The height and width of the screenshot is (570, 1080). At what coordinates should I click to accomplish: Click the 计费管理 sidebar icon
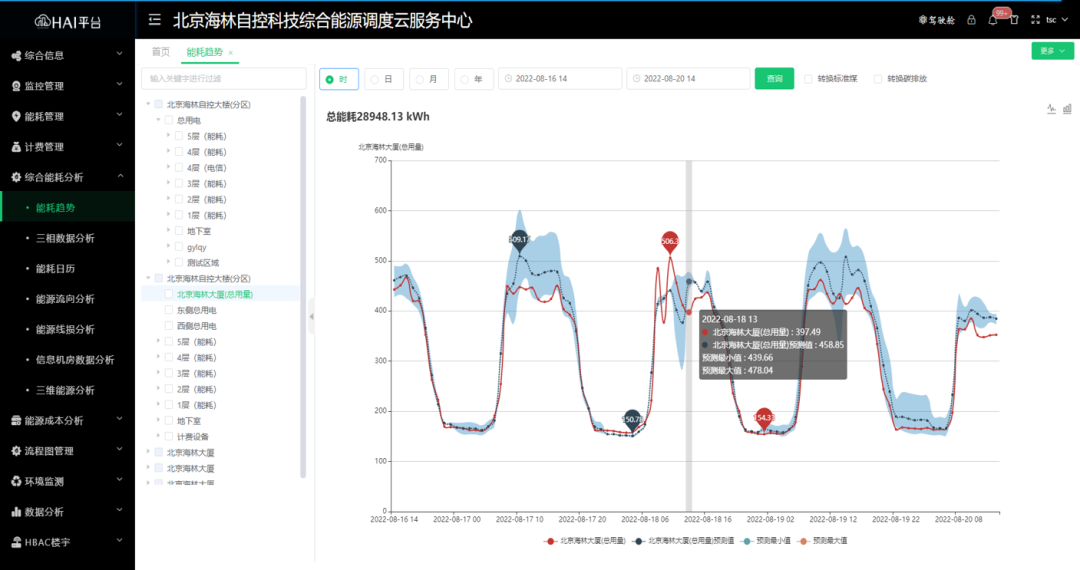click(16, 147)
